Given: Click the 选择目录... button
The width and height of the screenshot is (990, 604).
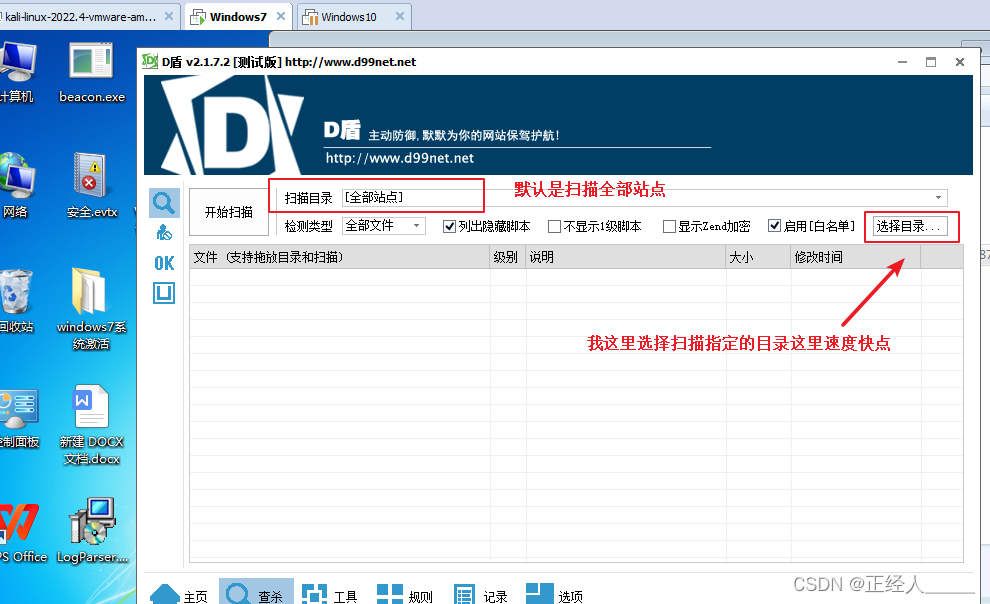Looking at the screenshot, I should (x=910, y=226).
